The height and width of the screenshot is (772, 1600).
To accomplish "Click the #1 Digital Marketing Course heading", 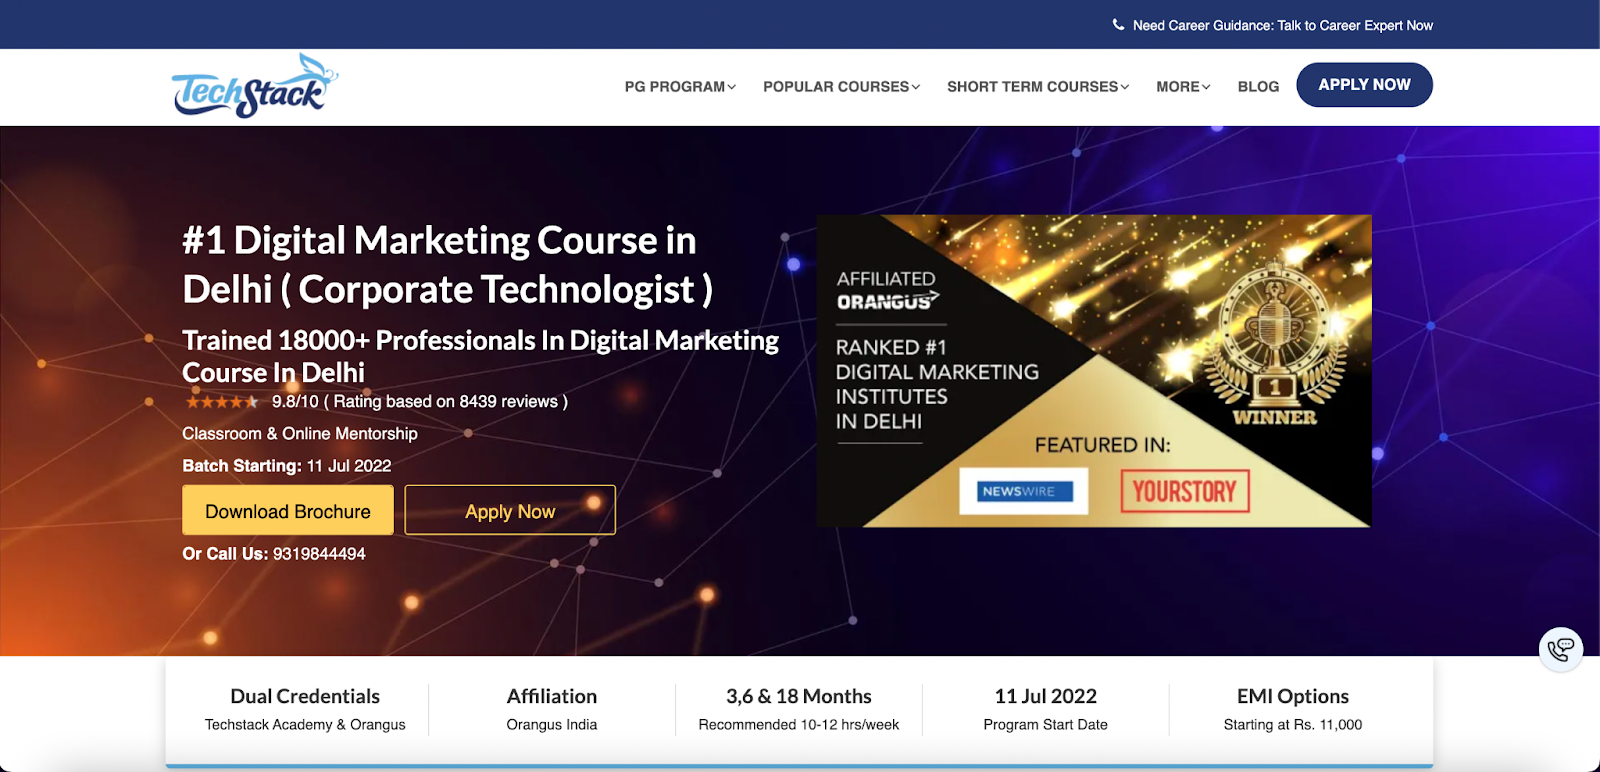I will (447, 265).
